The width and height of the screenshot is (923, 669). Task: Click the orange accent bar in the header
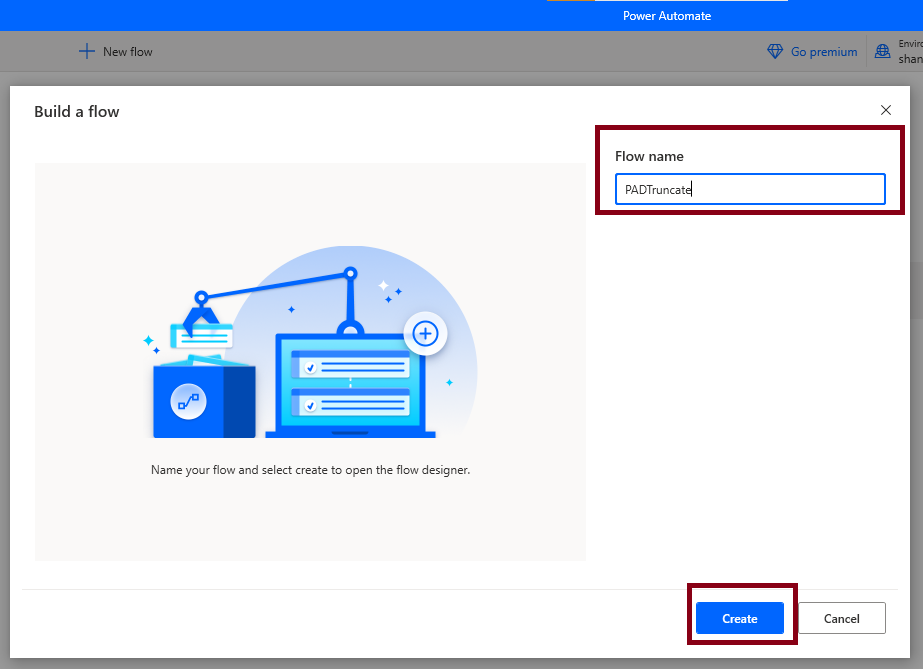pyautogui.click(x=570, y=3)
